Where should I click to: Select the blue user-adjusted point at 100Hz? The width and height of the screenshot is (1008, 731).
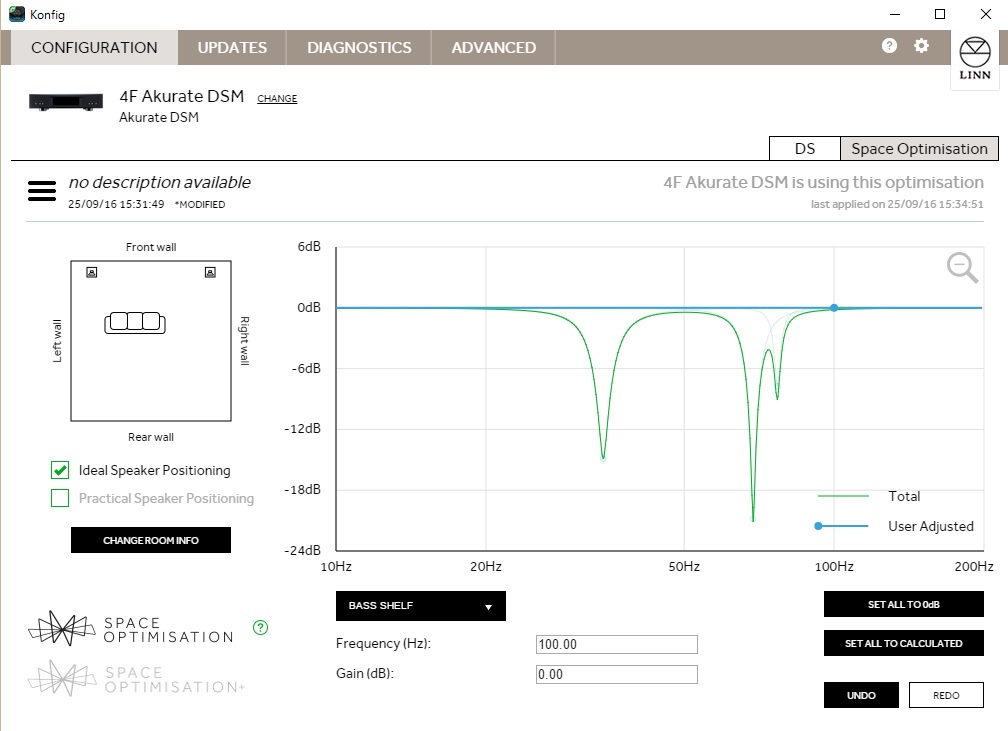point(834,308)
